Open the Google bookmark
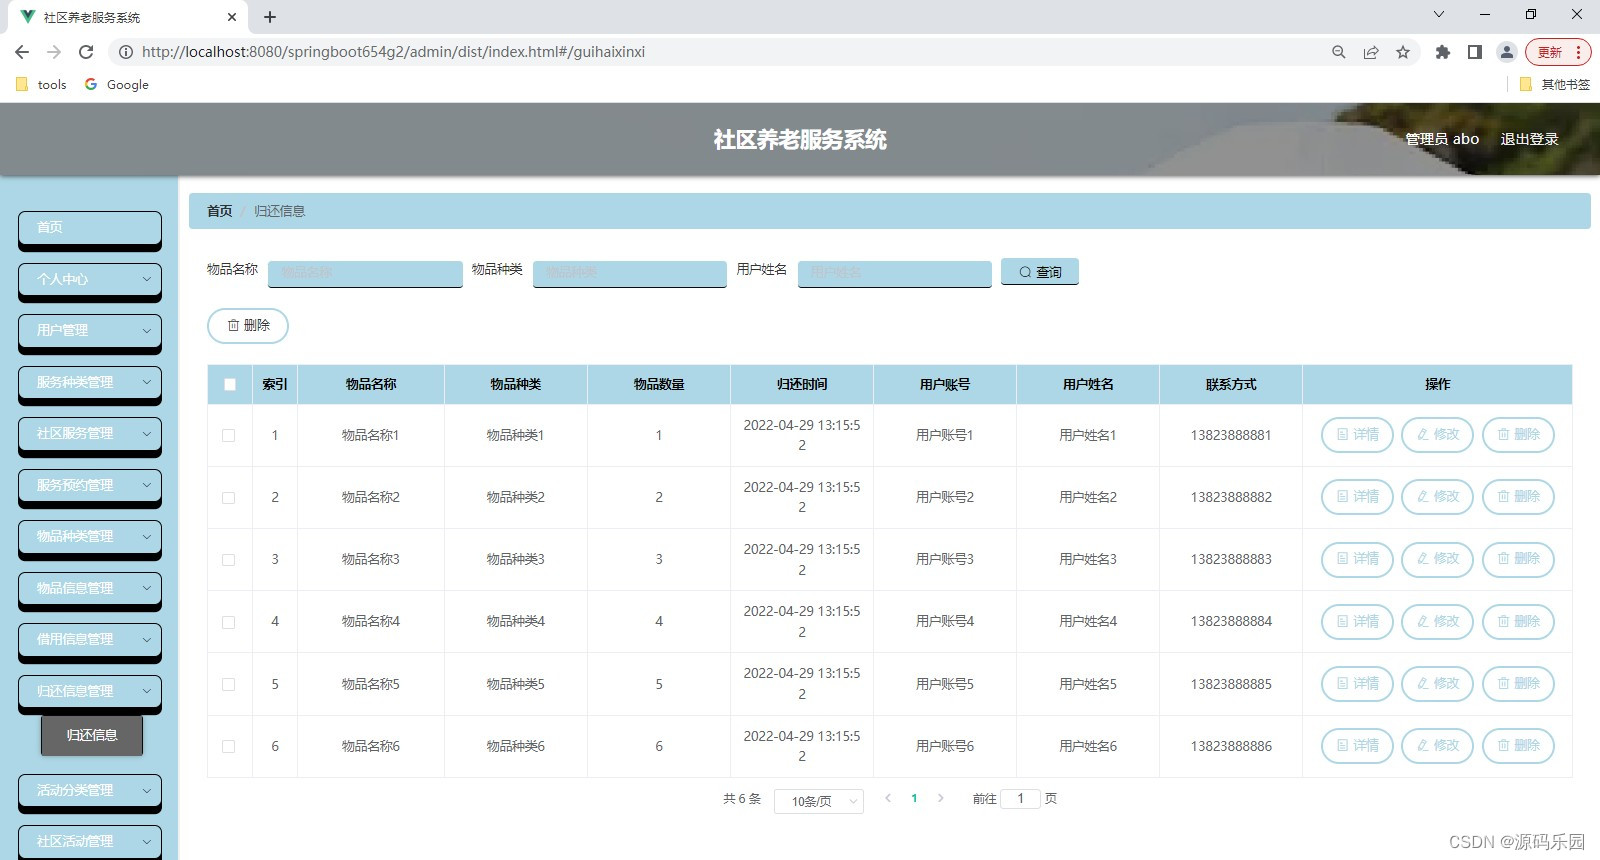This screenshot has height=860, width=1600. [x=117, y=85]
